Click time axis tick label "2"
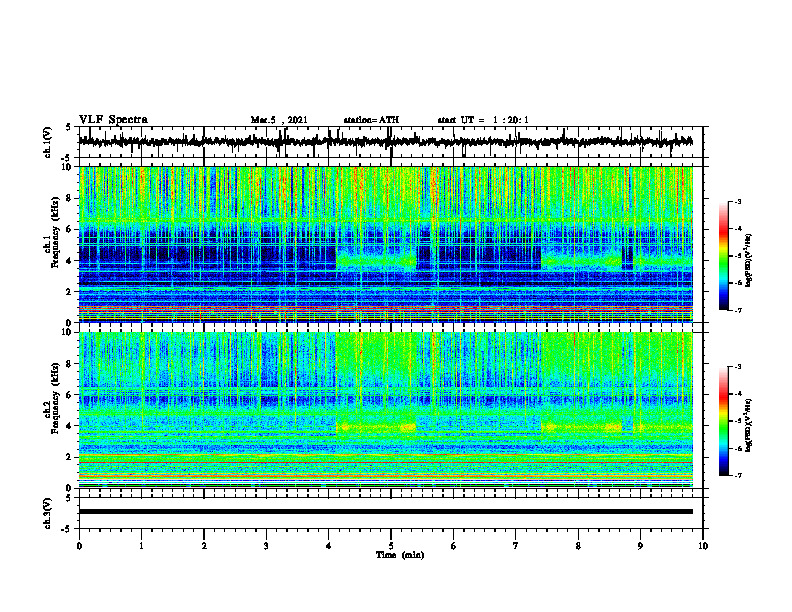Image resolution: width=792 pixels, height=612 pixels. (204, 546)
